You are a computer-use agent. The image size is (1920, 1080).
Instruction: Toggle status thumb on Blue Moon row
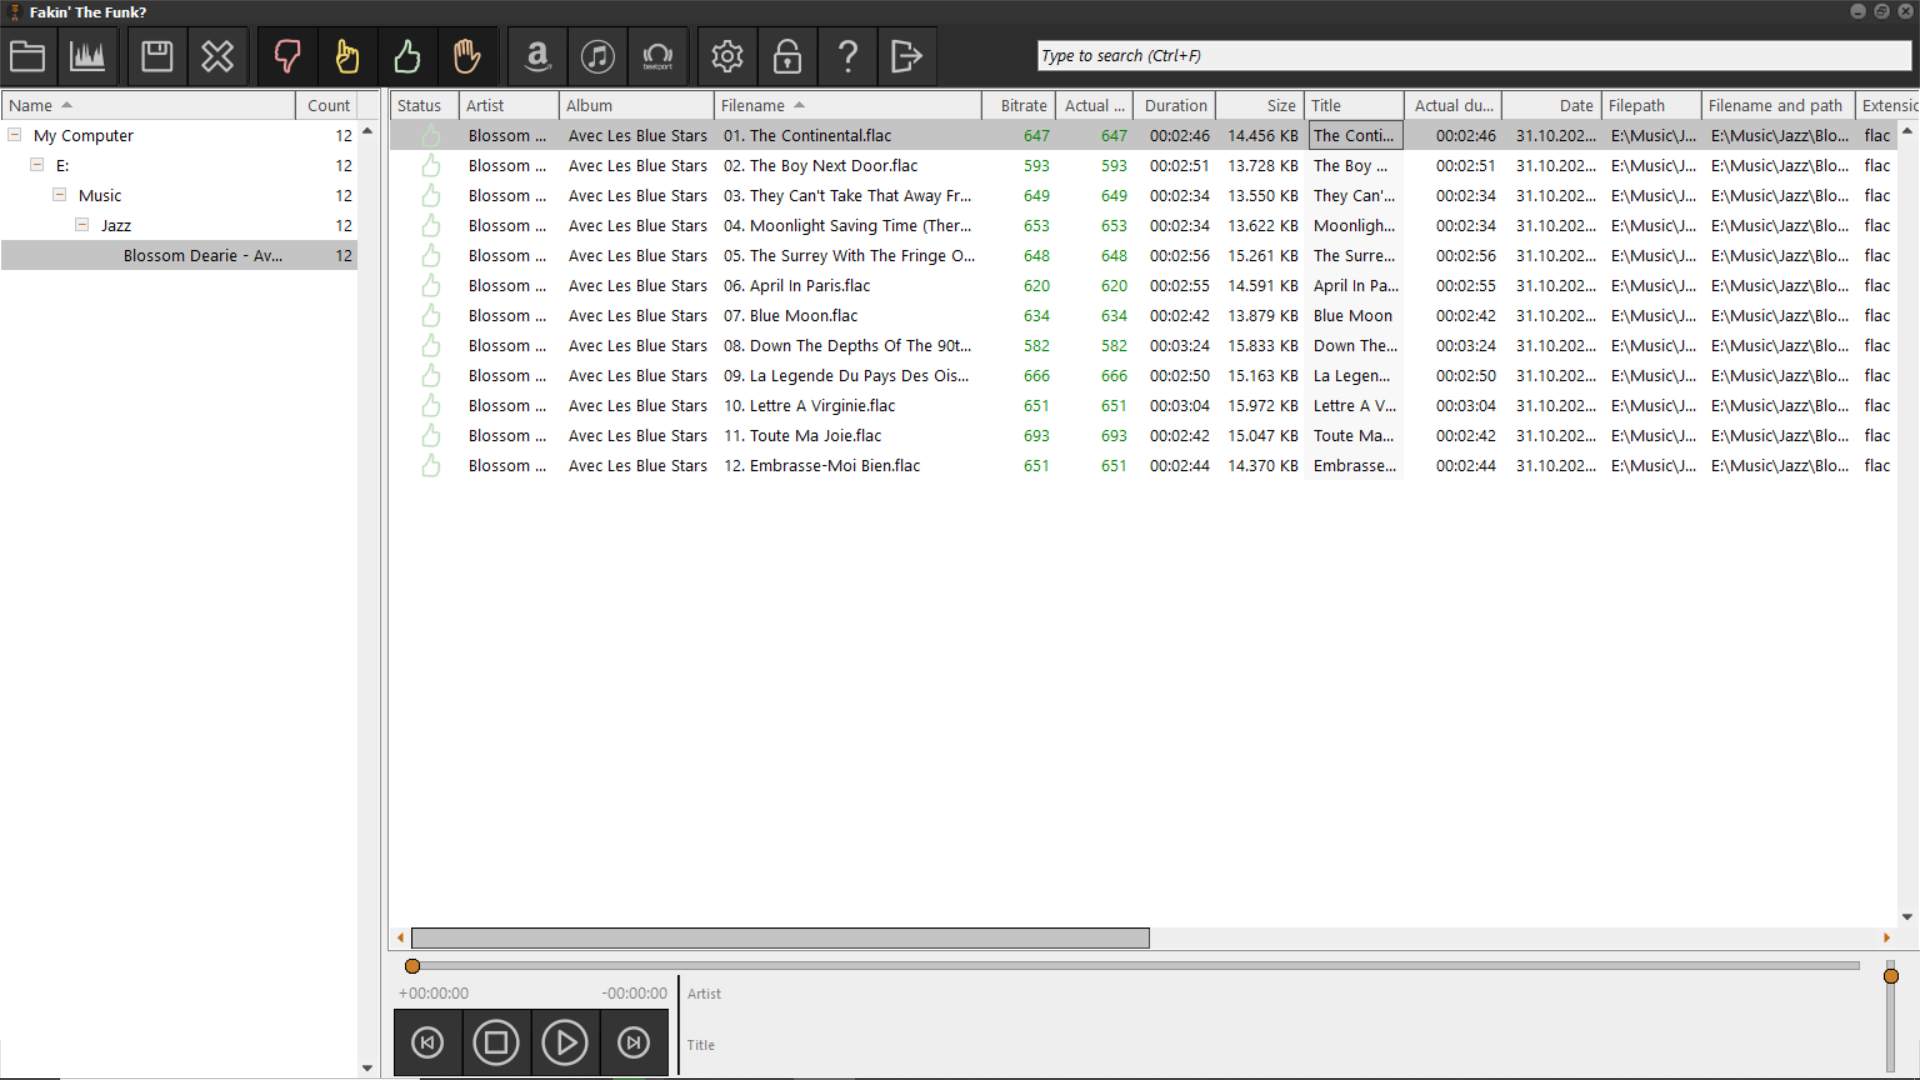point(431,316)
